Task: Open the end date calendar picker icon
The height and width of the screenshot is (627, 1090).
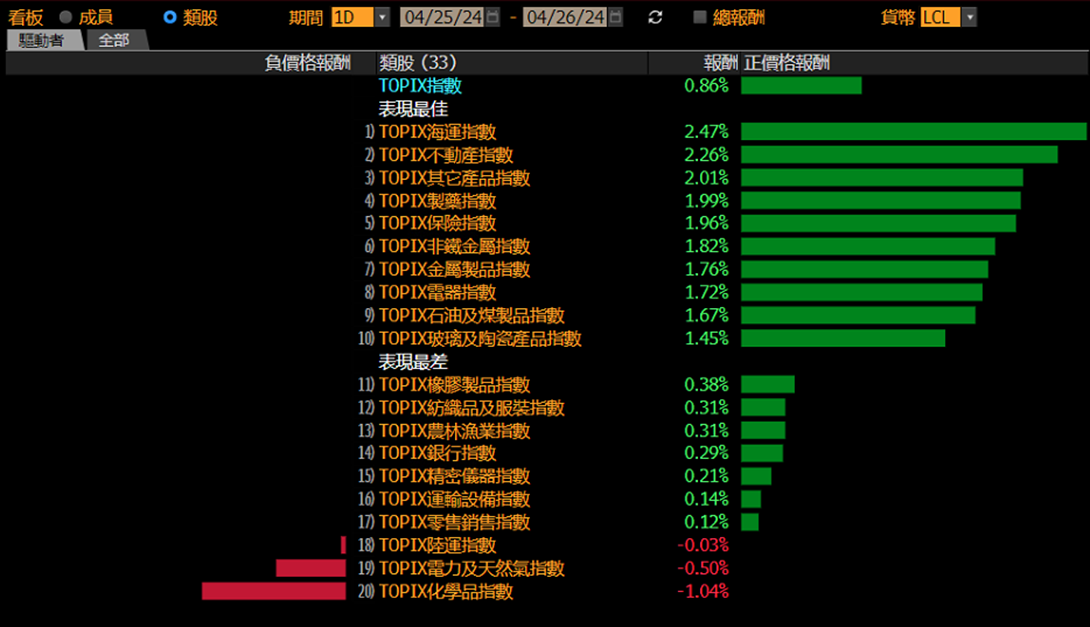Action: coord(615,17)
